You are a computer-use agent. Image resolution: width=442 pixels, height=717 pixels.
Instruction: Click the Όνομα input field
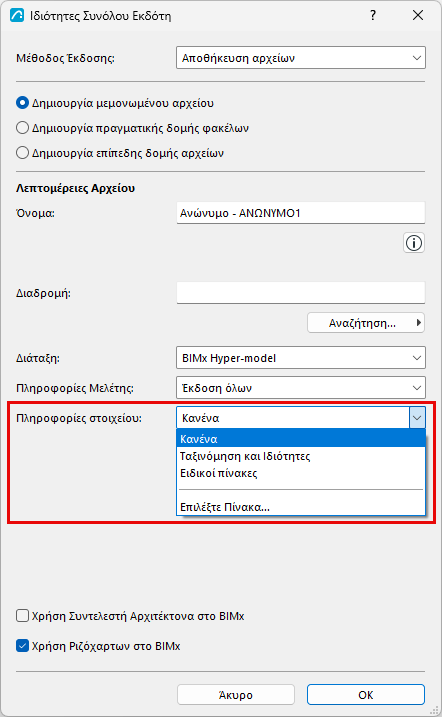(301, 213)
